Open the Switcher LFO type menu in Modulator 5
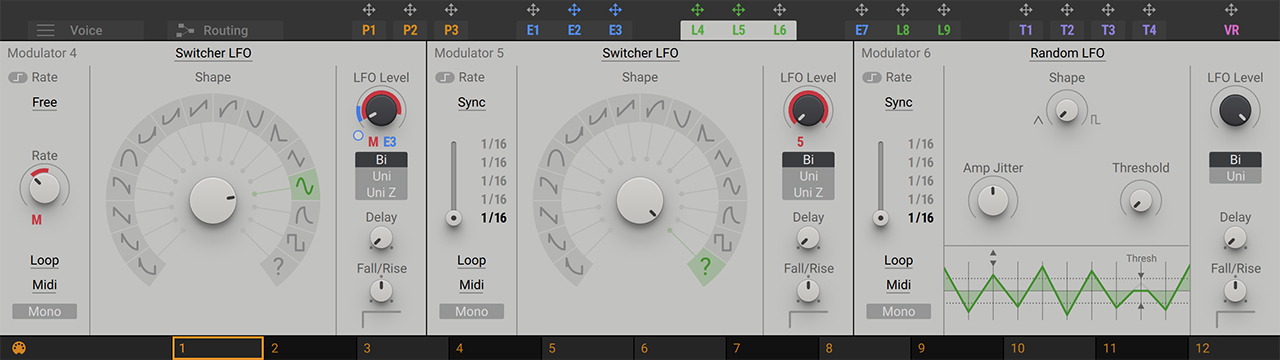 pos(640,53)
